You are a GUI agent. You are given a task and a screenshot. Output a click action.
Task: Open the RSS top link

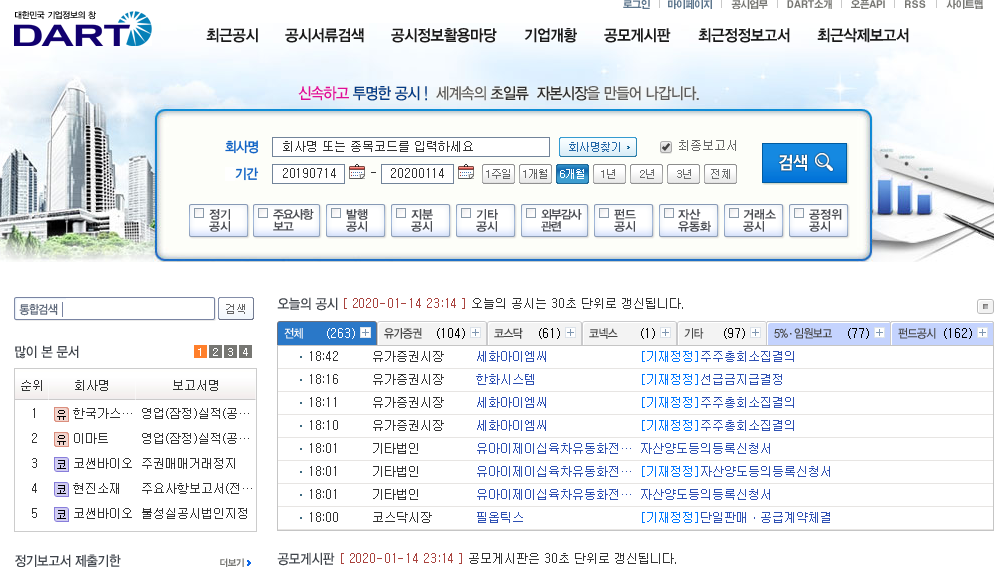915,4
